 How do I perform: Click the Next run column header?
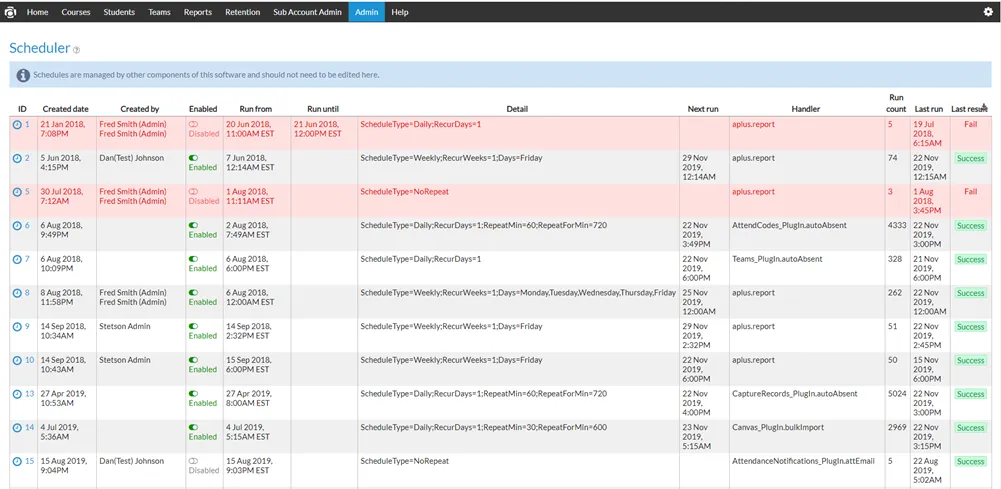point(703,109)
